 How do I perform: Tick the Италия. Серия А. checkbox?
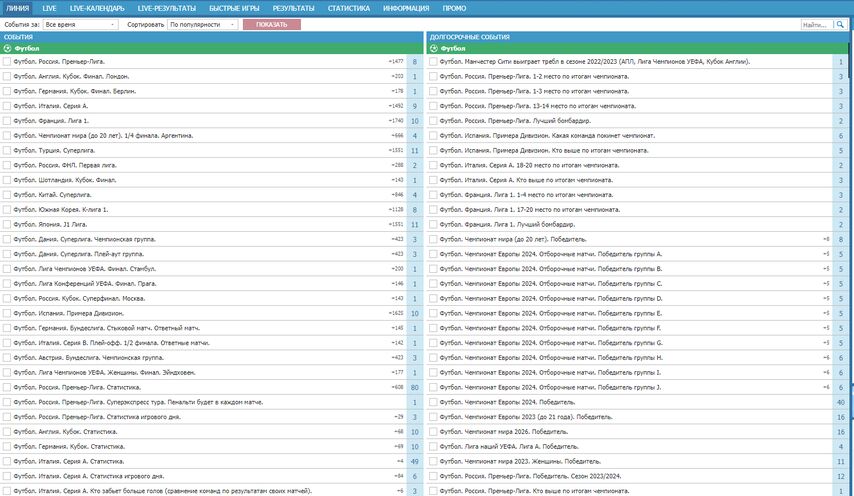[x=7, y=106]
